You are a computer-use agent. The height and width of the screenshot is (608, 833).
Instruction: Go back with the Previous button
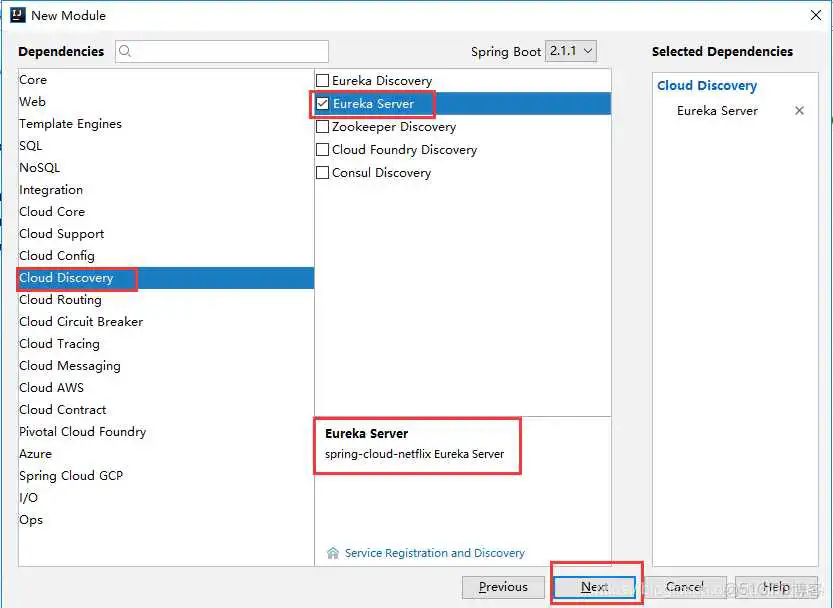coord(503,587)
